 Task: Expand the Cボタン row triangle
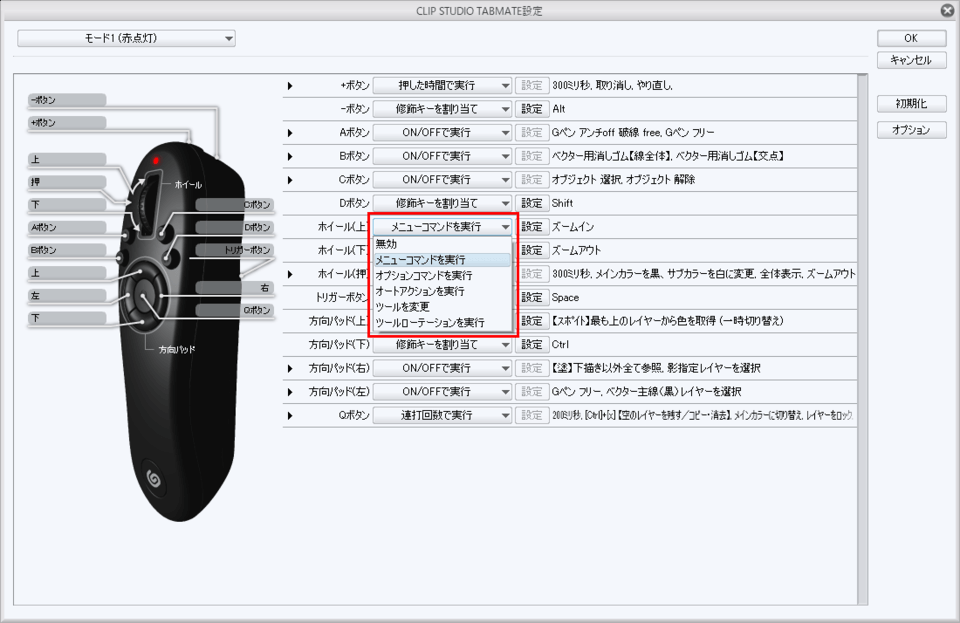pos(290,180)
